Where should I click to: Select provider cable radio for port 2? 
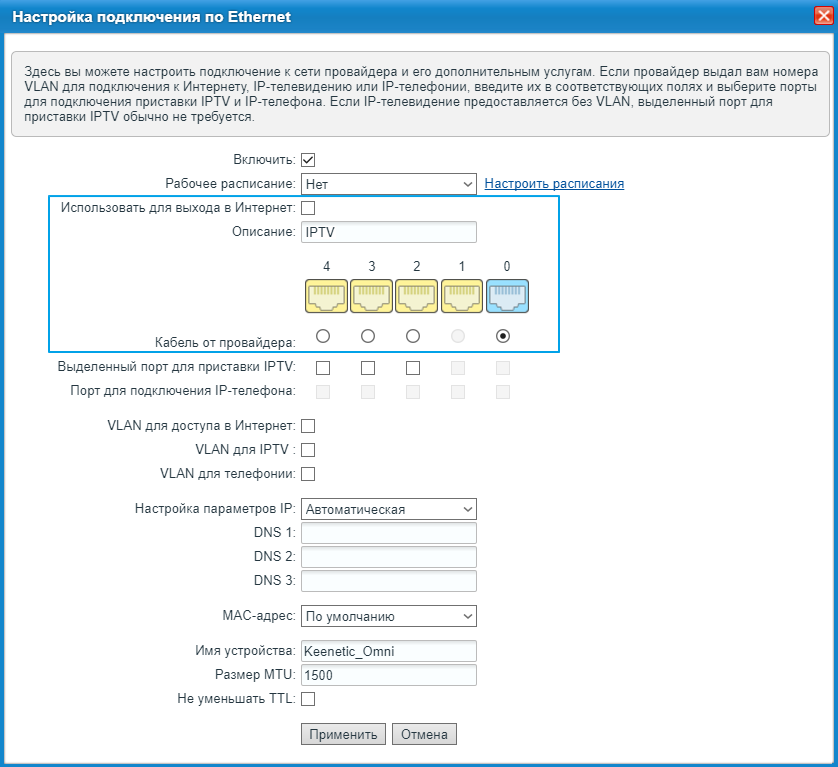[413, 336]
